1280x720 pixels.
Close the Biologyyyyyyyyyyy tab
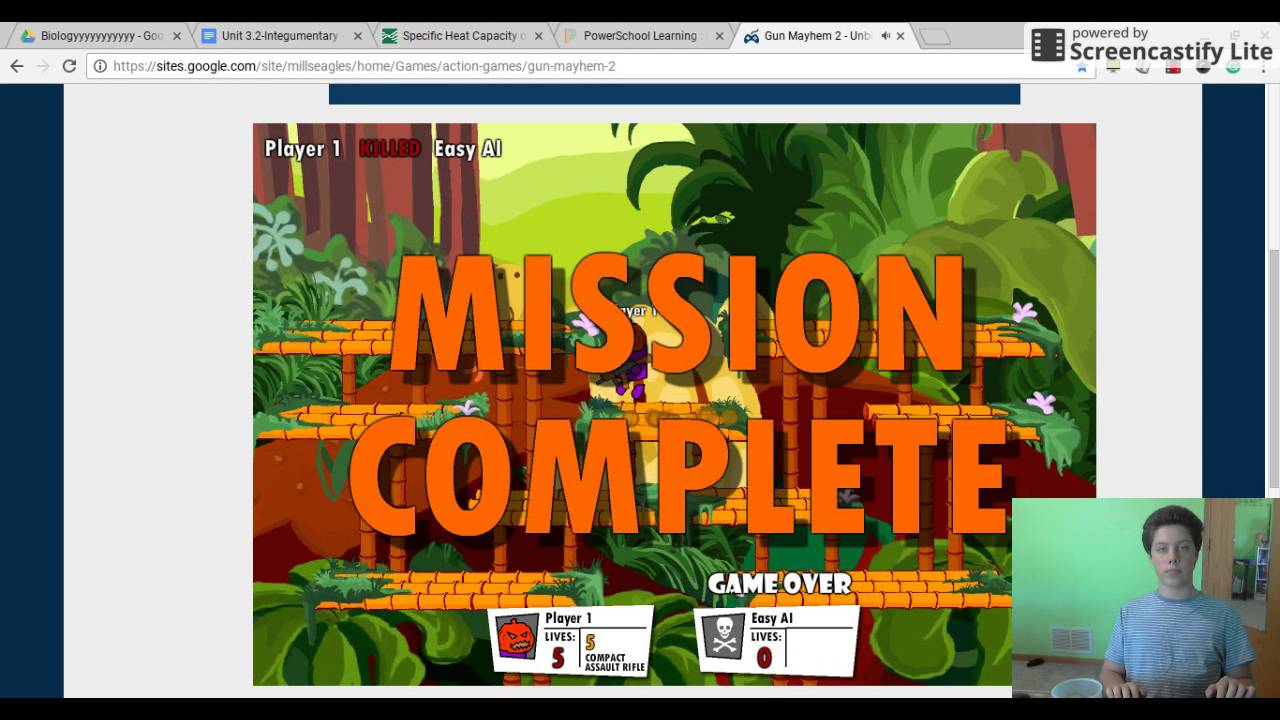177,36
